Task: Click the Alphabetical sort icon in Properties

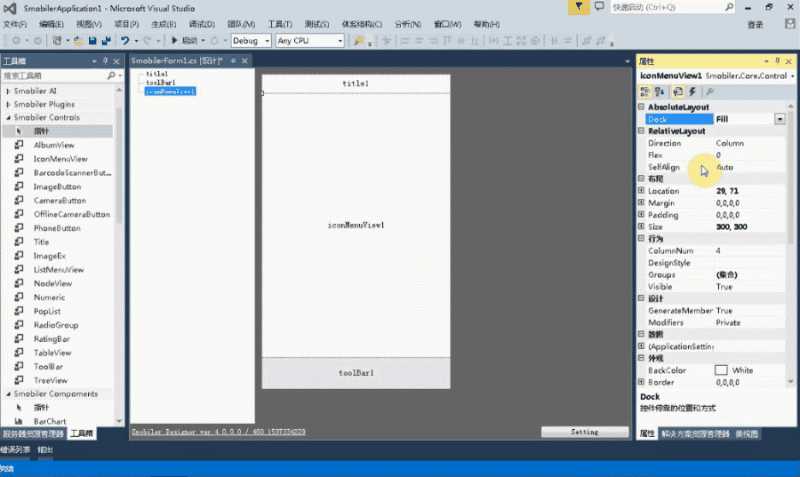Action: point(660,91)
